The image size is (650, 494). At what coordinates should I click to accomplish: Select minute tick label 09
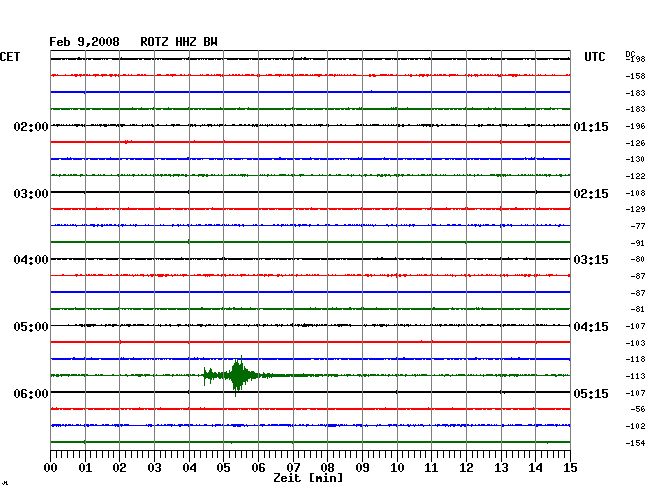(362, 468)
